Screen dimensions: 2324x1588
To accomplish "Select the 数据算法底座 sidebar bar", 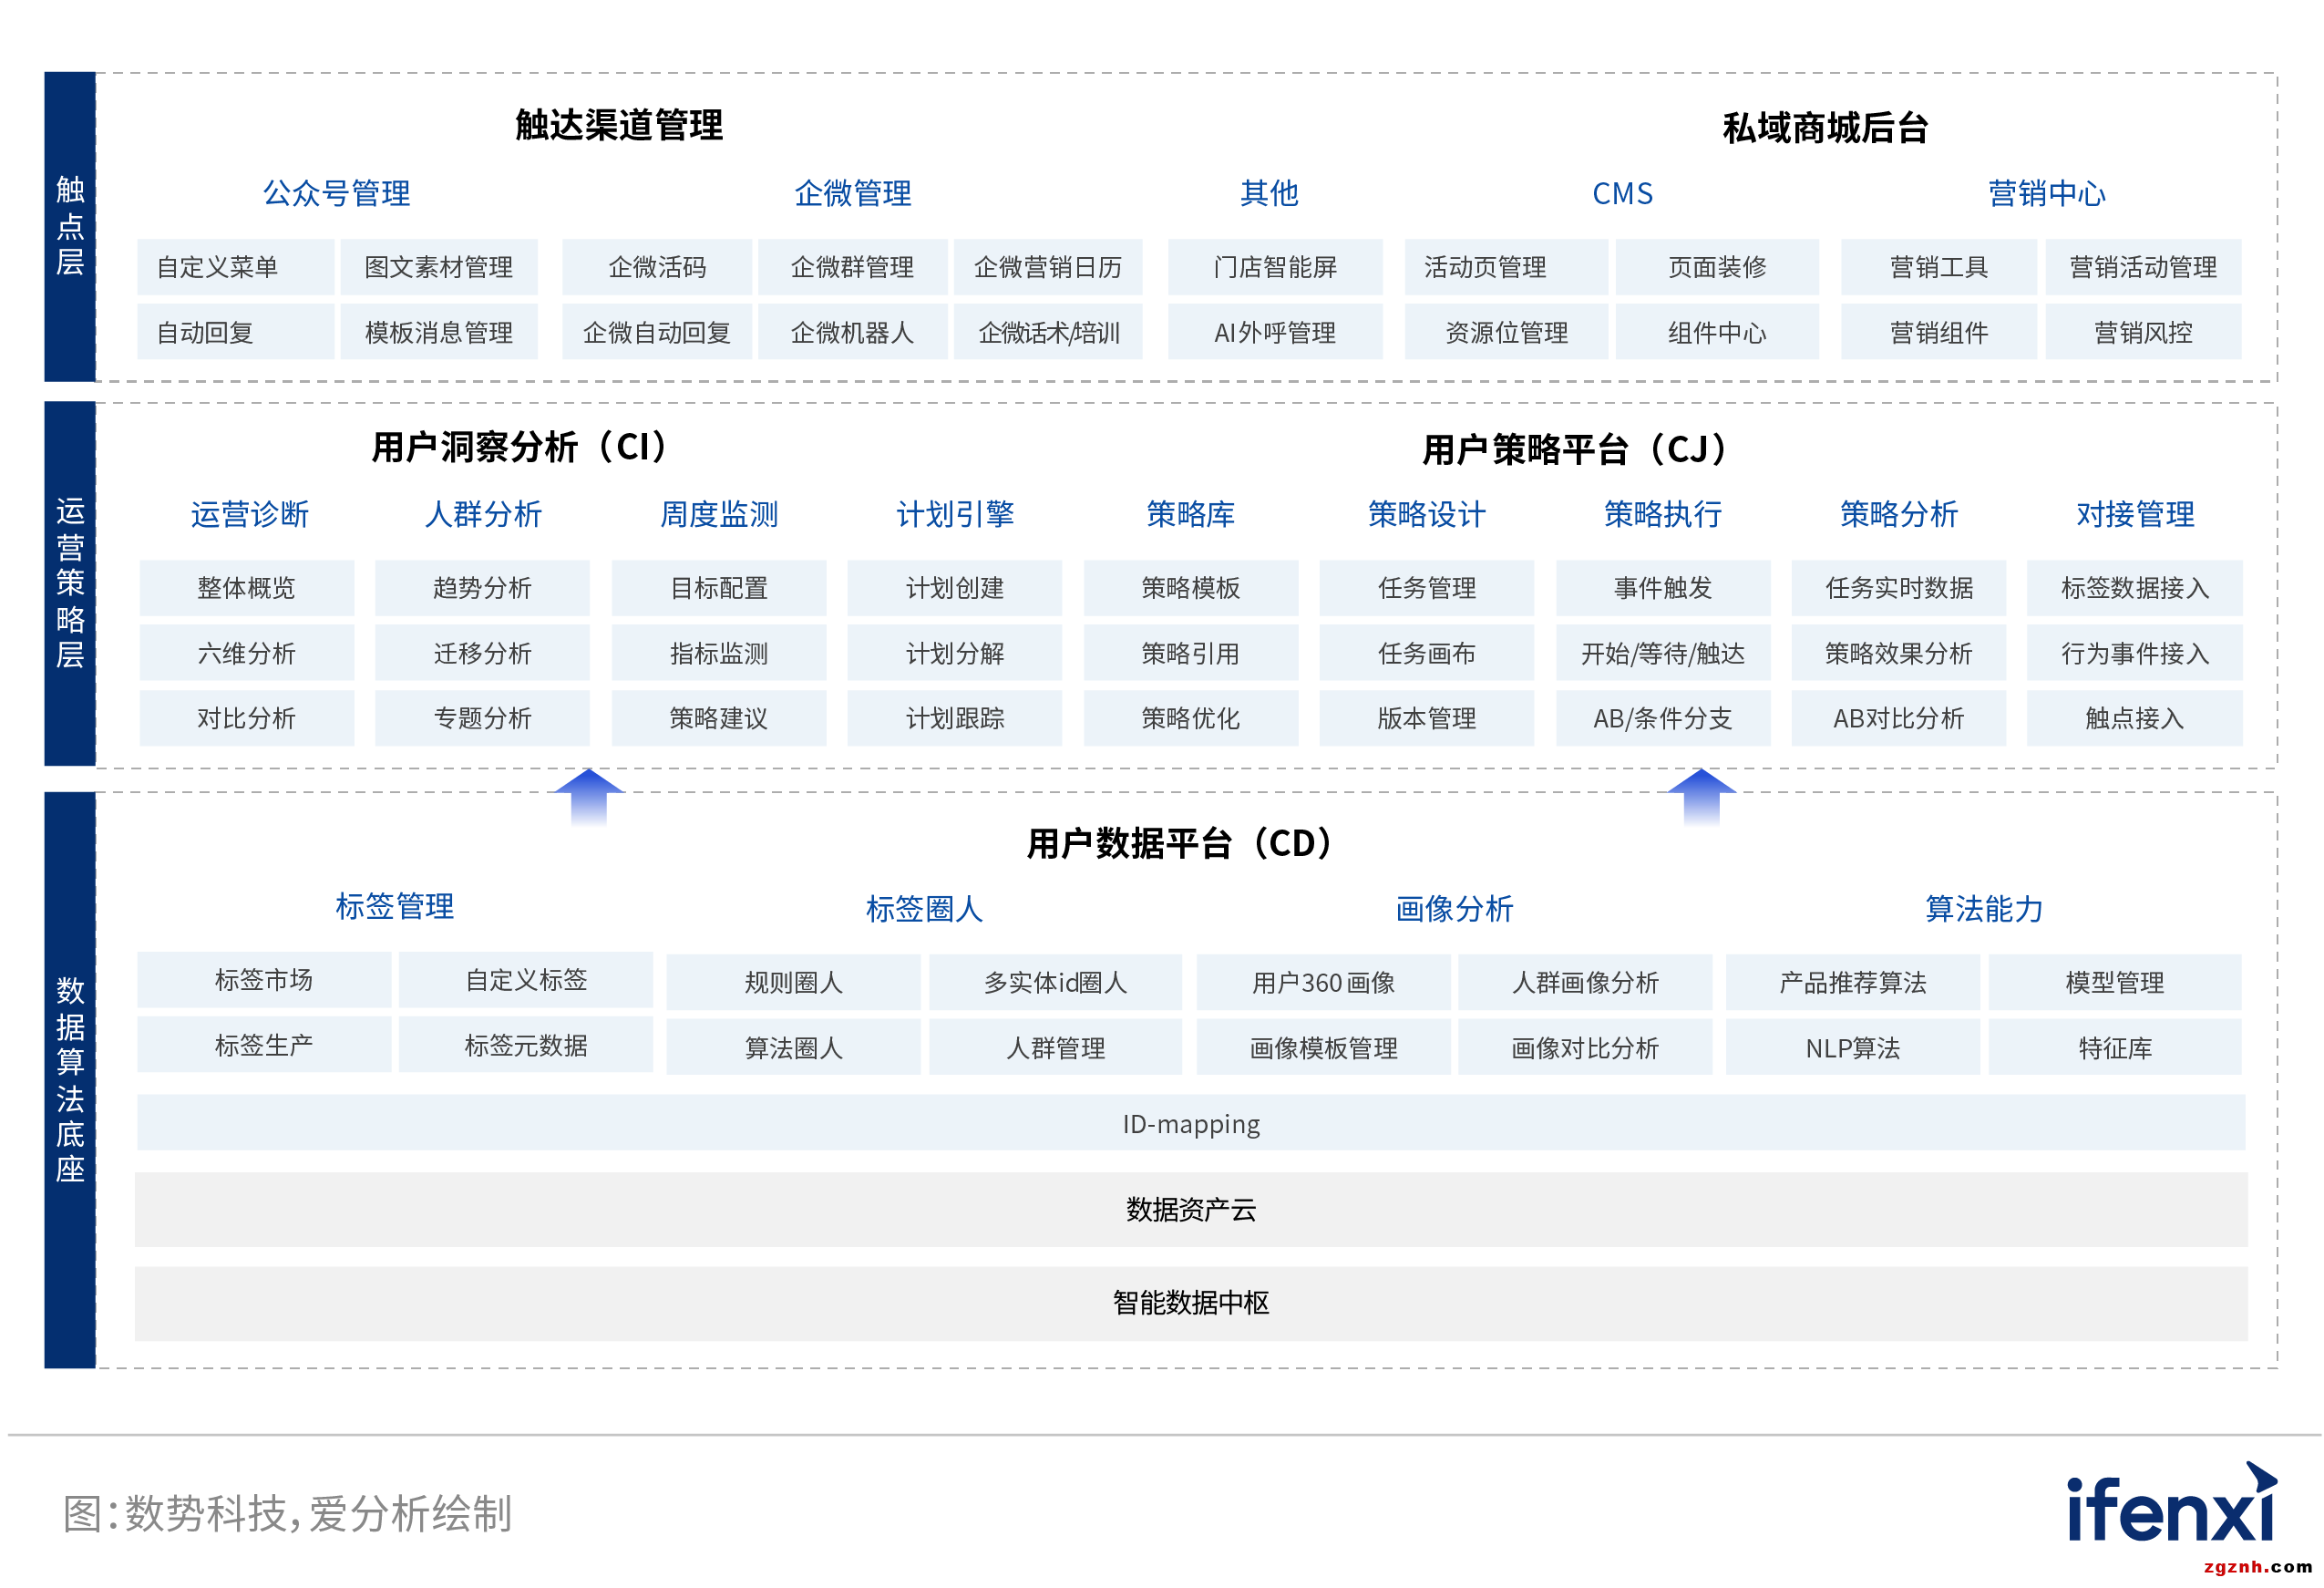I will (x=70, y=1079).
